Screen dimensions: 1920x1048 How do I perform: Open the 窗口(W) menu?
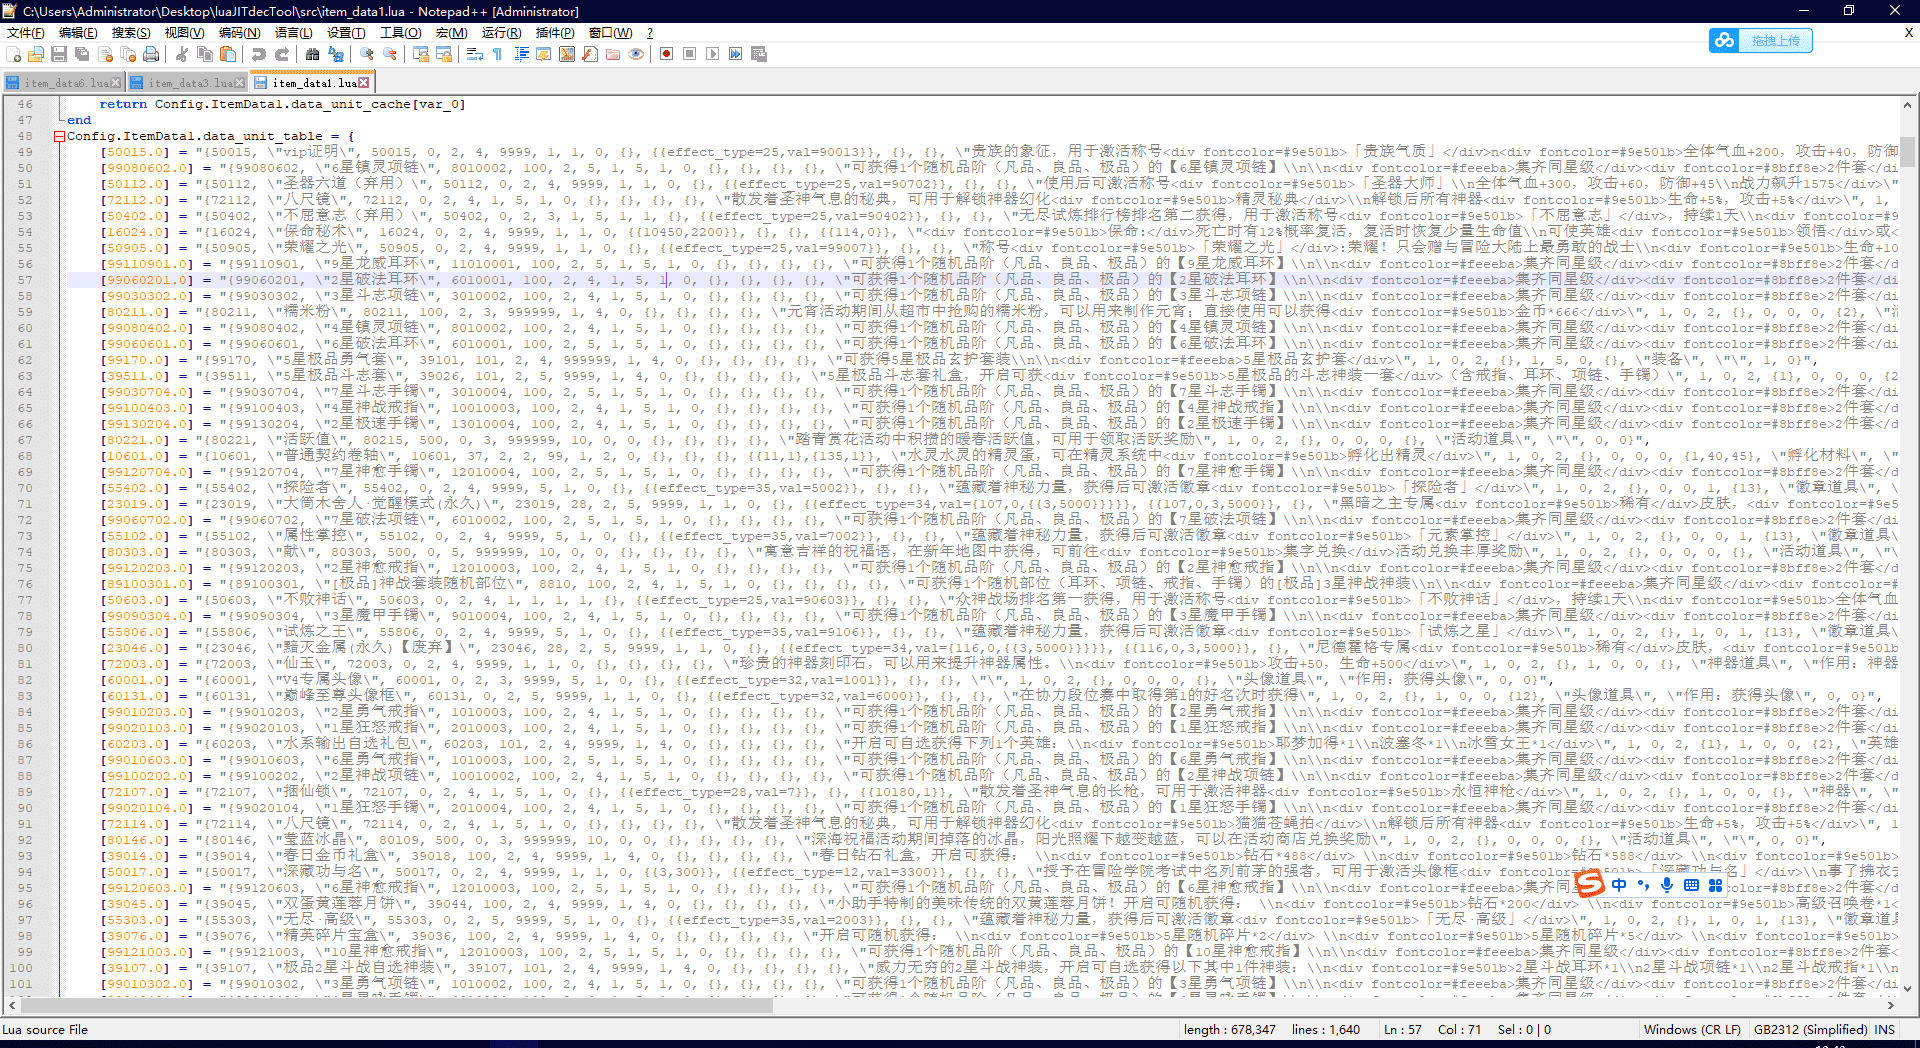[x=610, y=33]
